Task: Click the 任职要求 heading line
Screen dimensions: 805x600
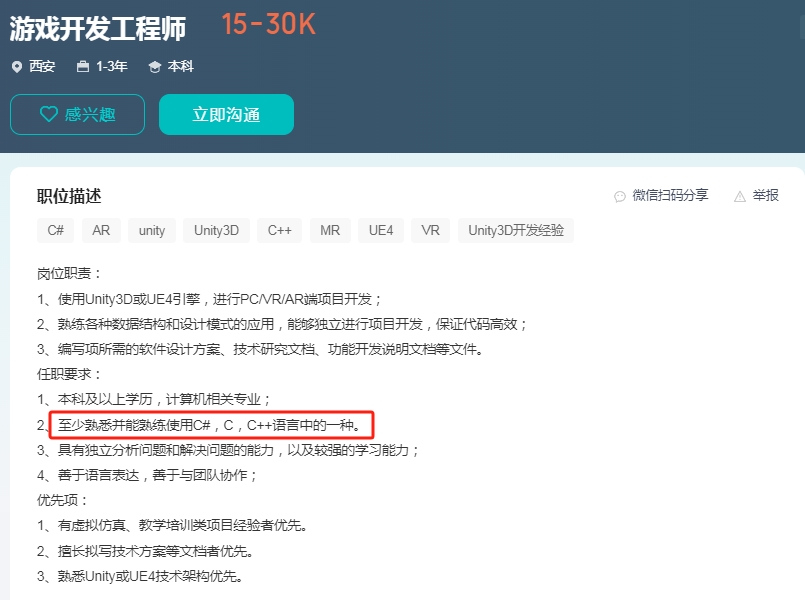Action: [69, 374]
